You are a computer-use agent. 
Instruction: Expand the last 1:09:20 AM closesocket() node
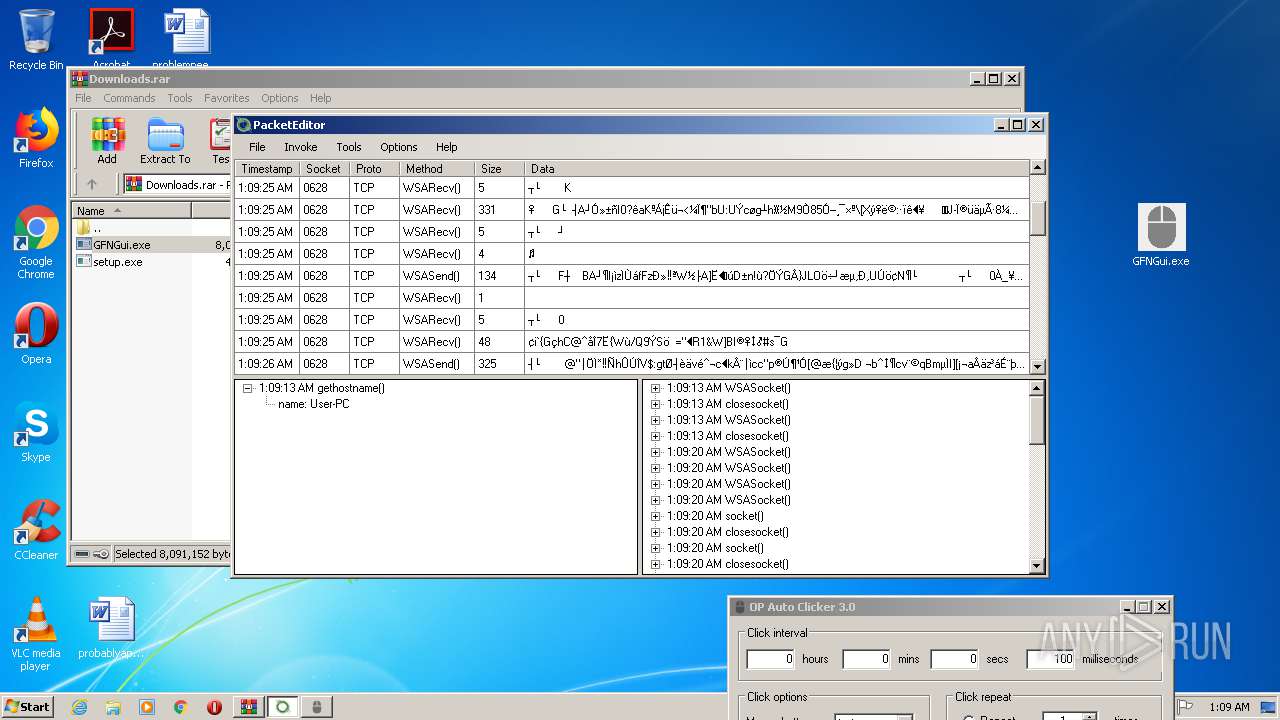point(655,564)
